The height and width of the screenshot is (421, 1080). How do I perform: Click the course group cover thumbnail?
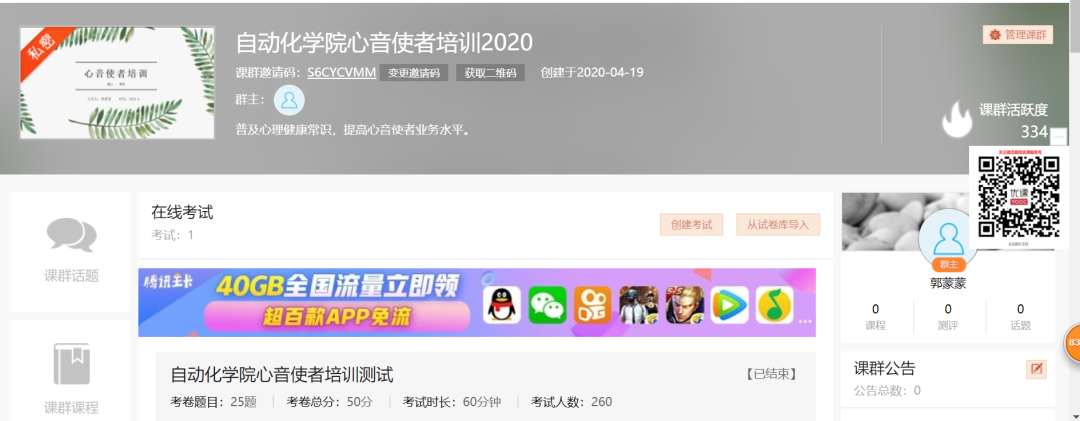tap(117, 83)
